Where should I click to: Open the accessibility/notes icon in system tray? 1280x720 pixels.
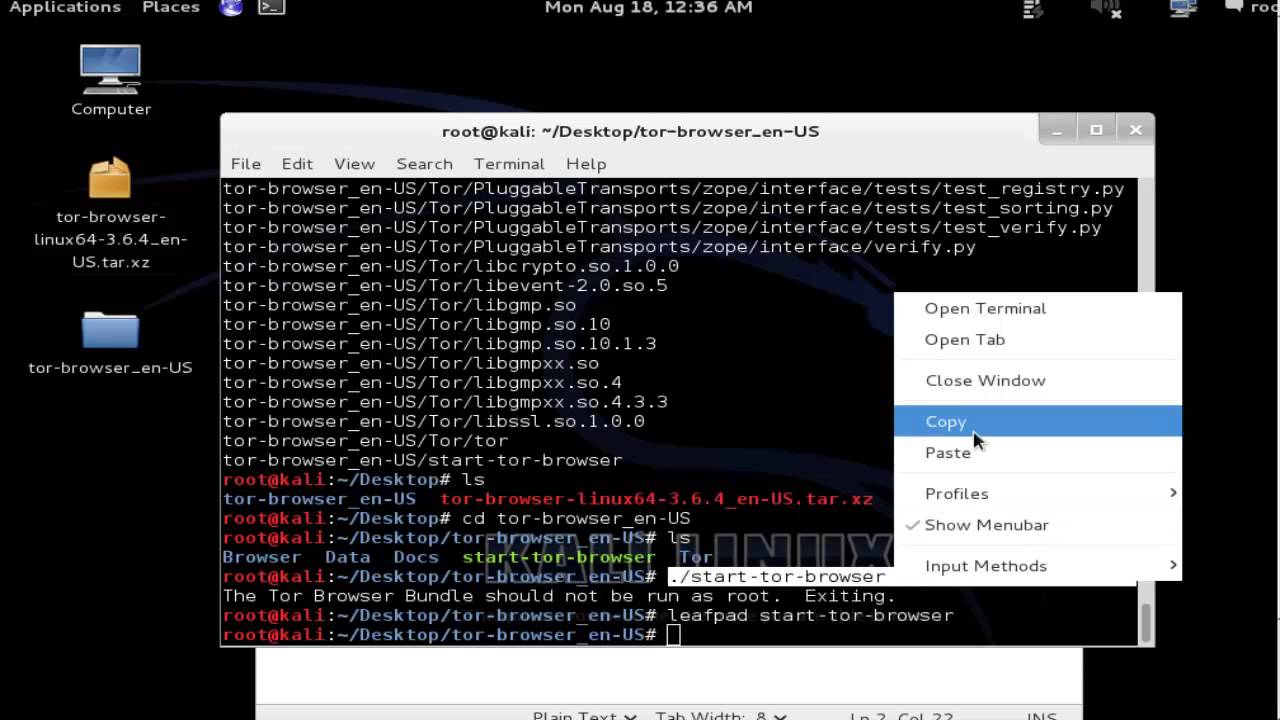pyautogui.click(x=1034, y=9)
